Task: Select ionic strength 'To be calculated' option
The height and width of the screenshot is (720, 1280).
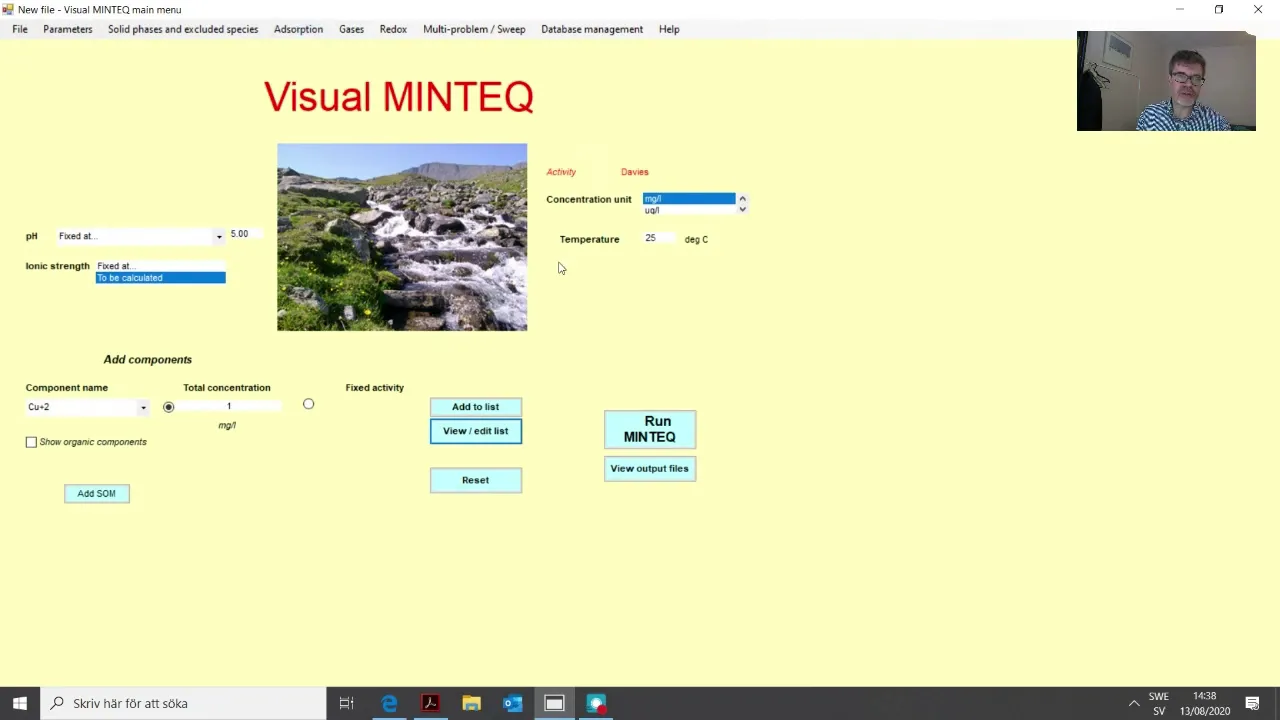Action: 160,278
